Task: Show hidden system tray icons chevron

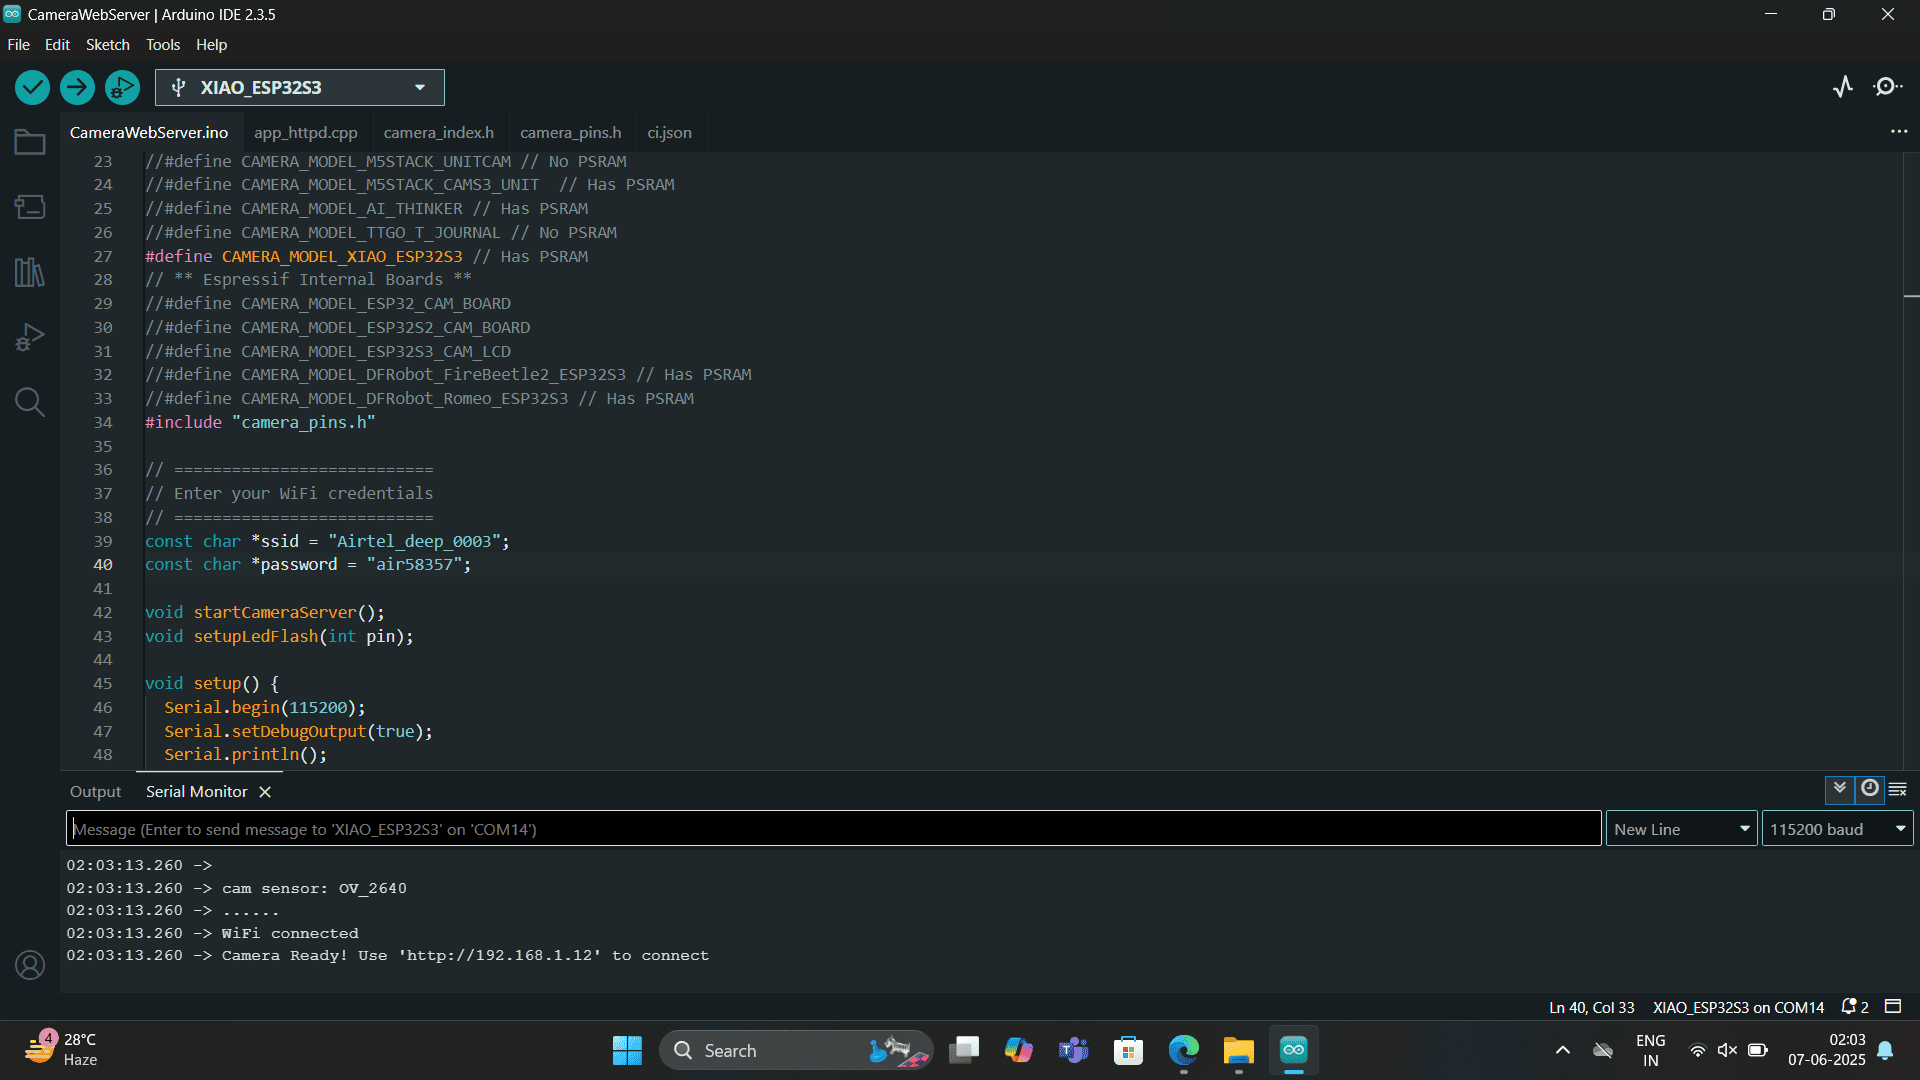Action: (1562, 1050)
